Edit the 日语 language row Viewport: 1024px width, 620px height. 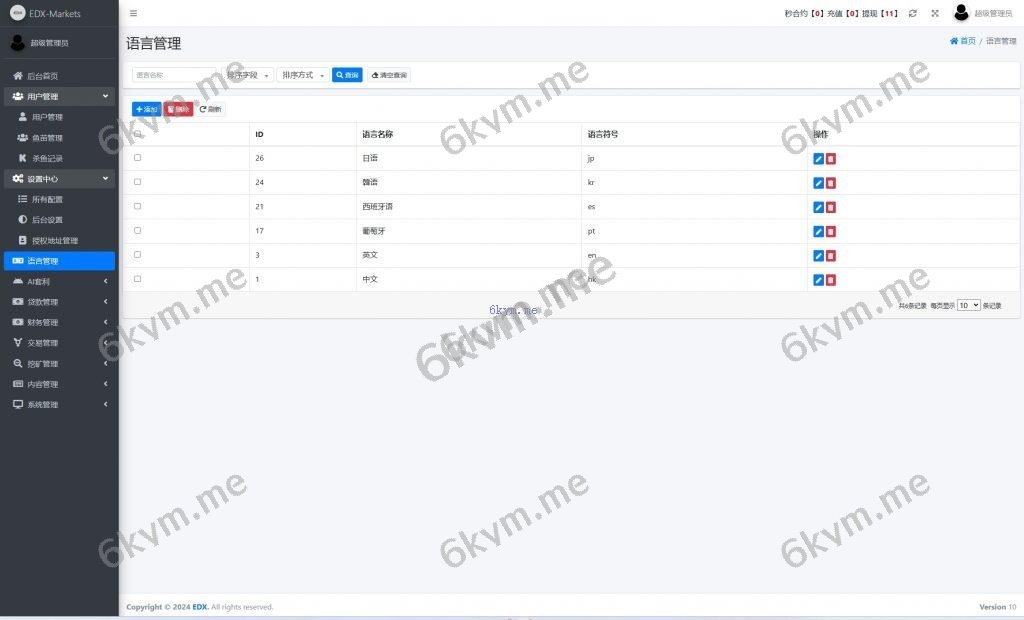(x=818, y=159)
